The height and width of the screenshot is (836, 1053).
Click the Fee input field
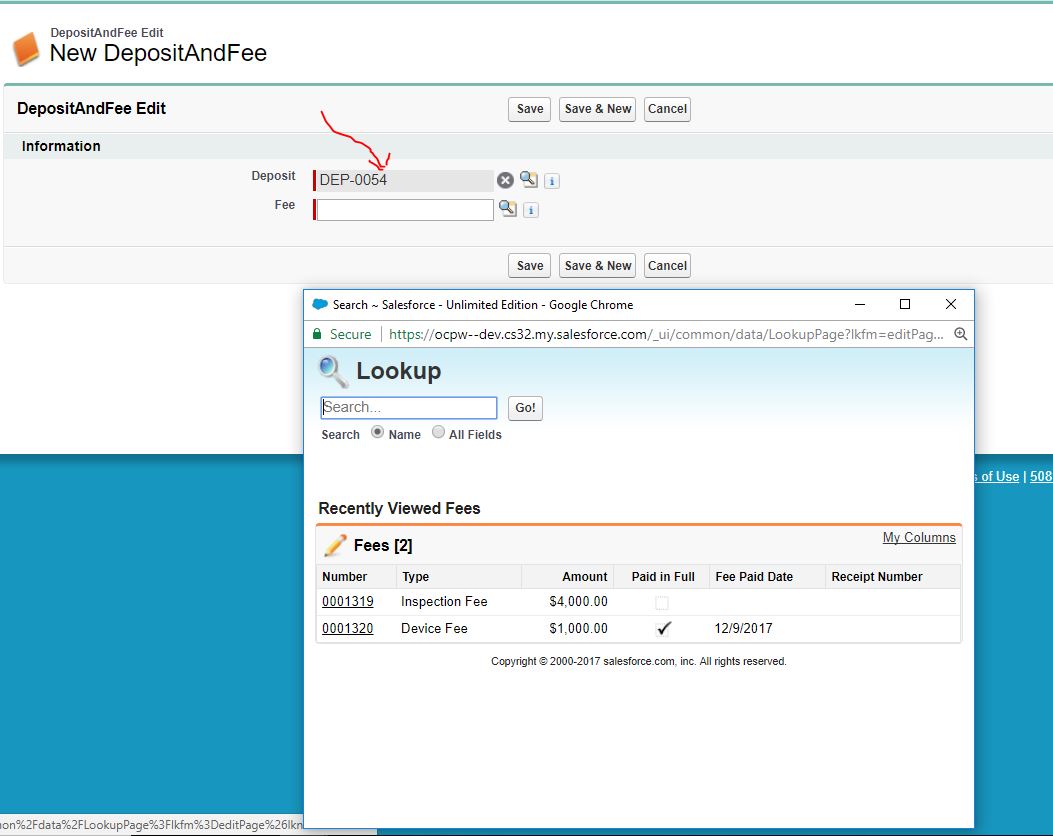click(405, 210)
